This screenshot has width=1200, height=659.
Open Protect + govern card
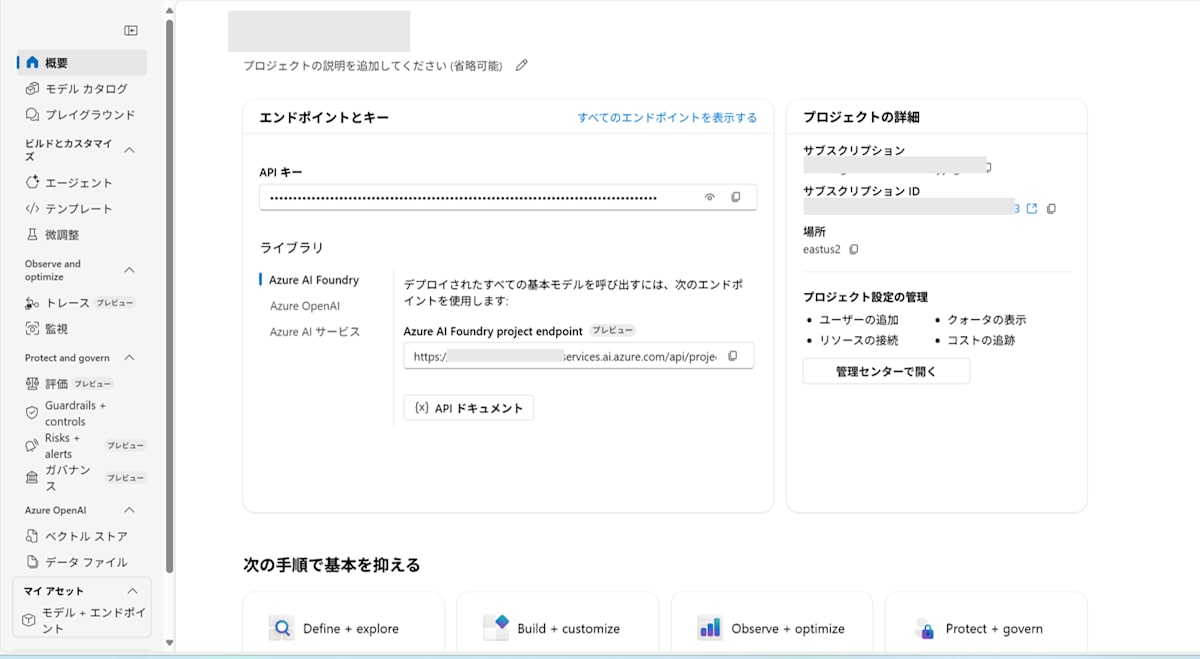click(x=985, y=625)
